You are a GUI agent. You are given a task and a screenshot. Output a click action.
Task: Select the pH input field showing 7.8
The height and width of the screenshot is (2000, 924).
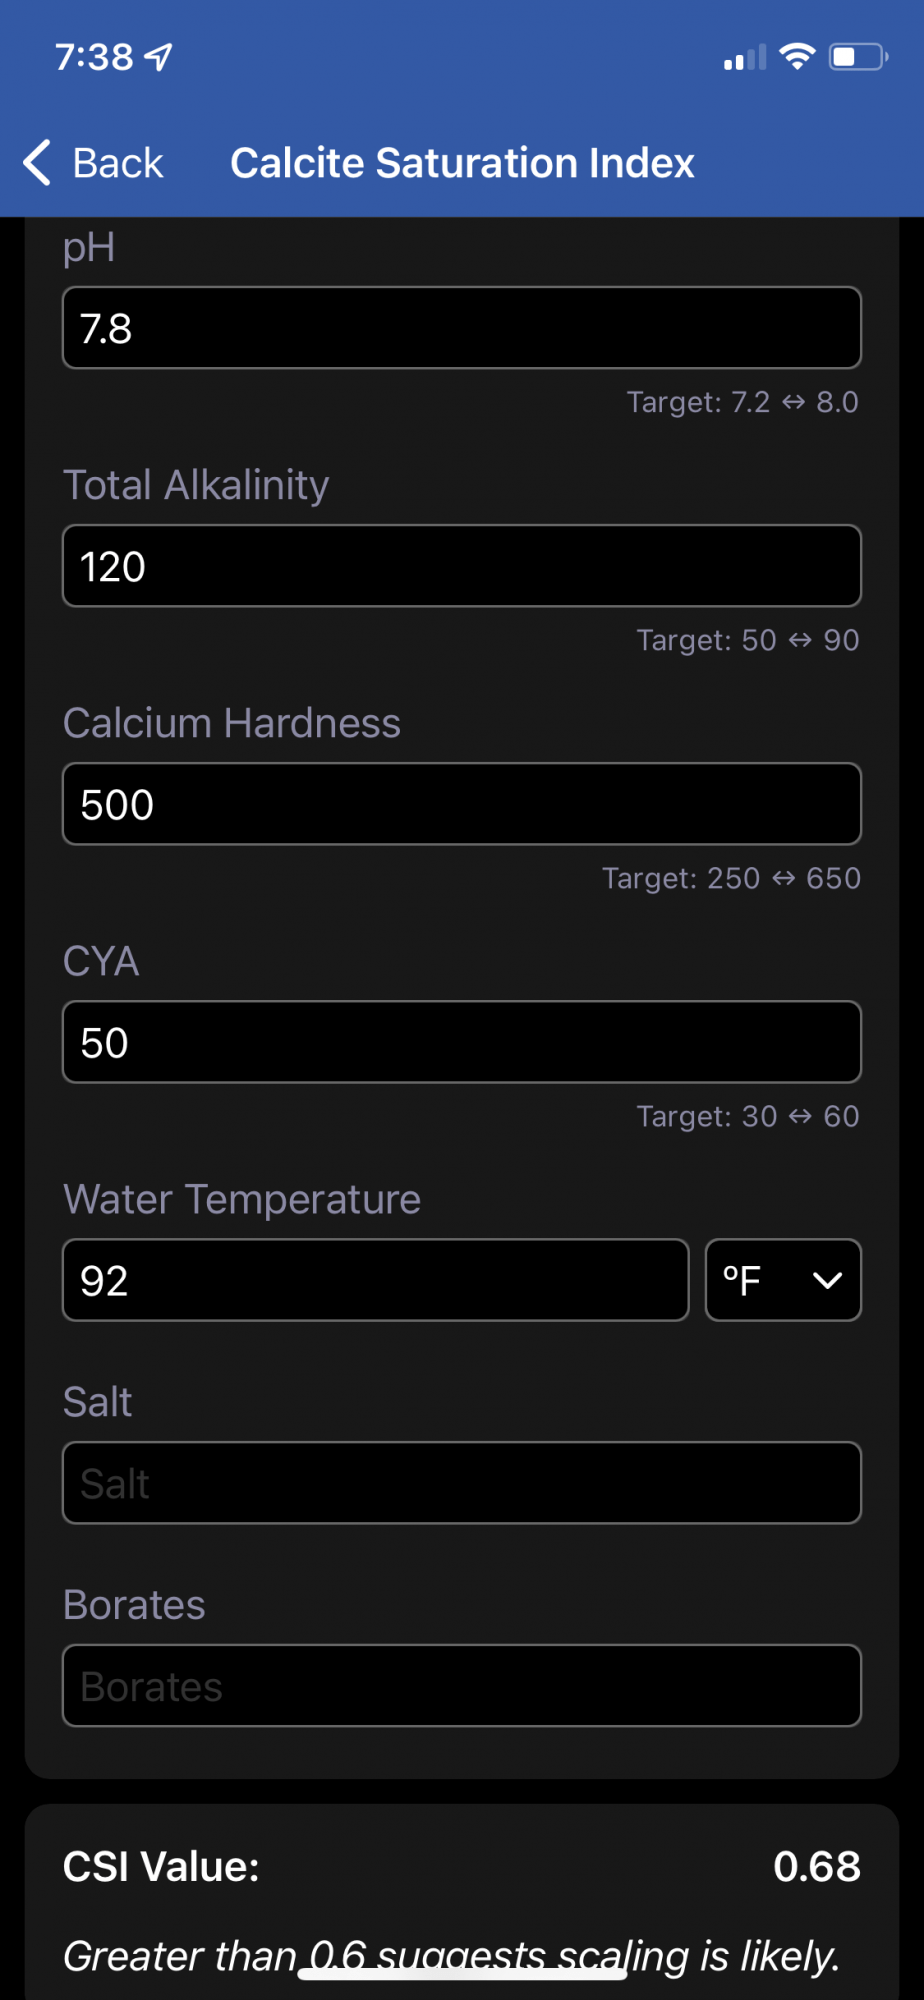[462, 328]
